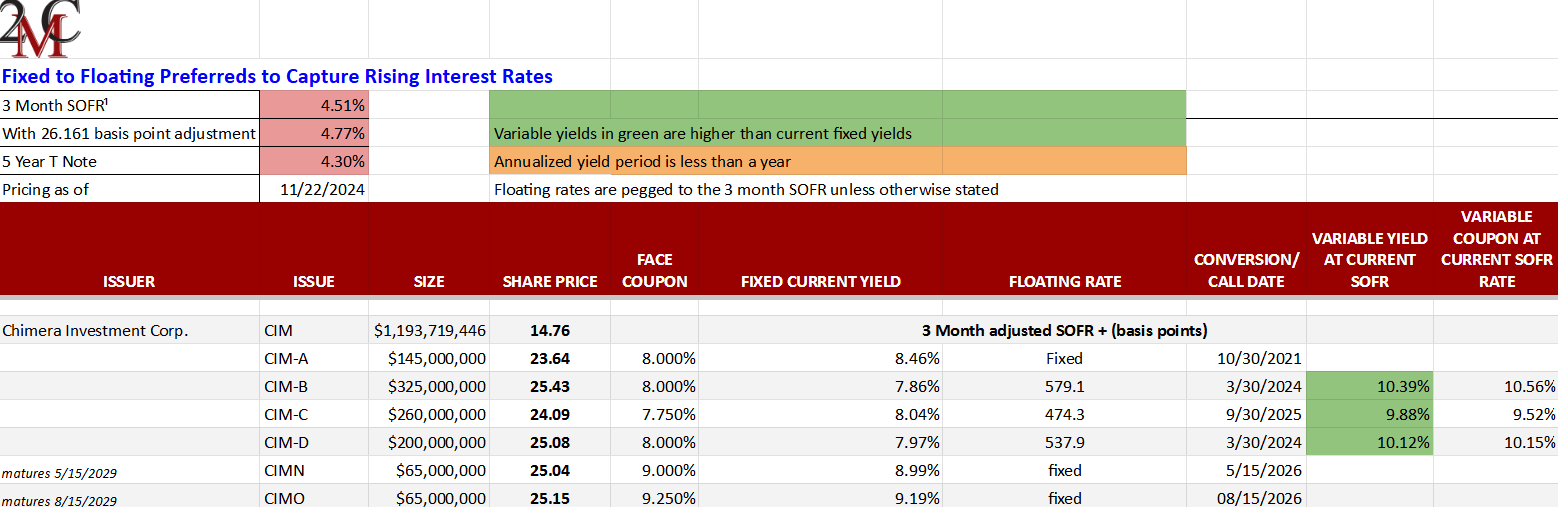The image size is (1558, 507).
Task: Click the 10.56% variable coupon cell
Action: 1496,386
